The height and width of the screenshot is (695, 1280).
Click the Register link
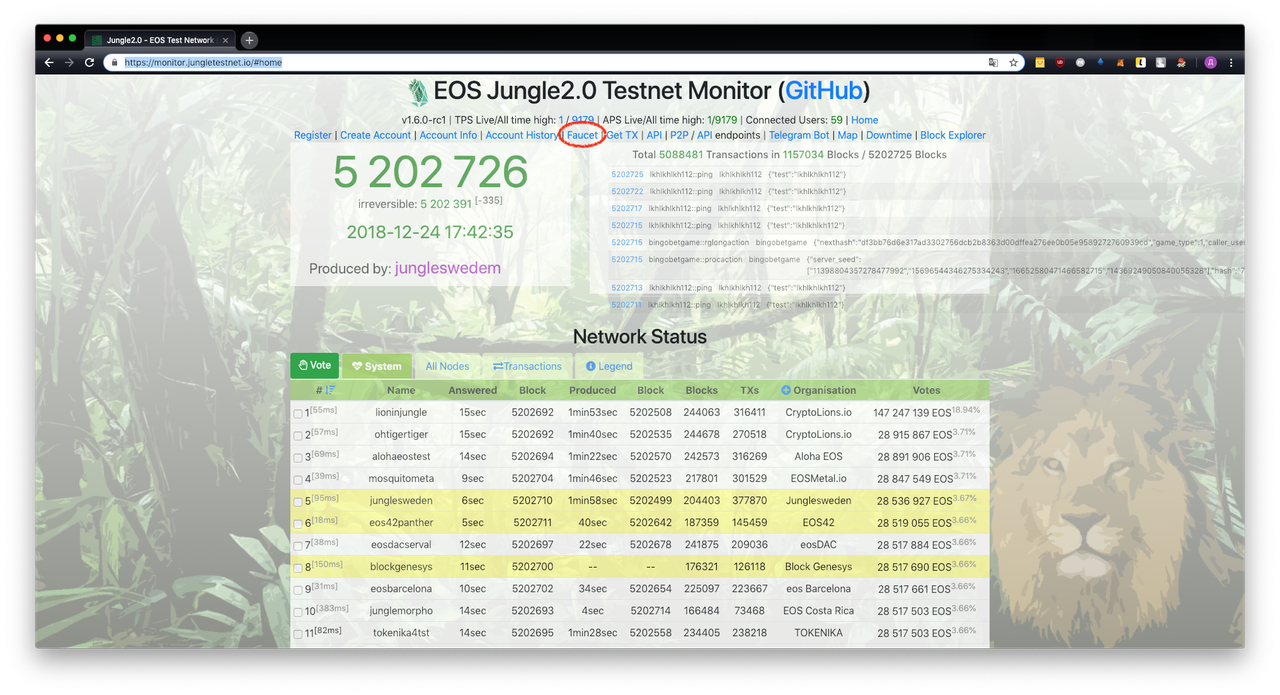click(x=313, y=135)
